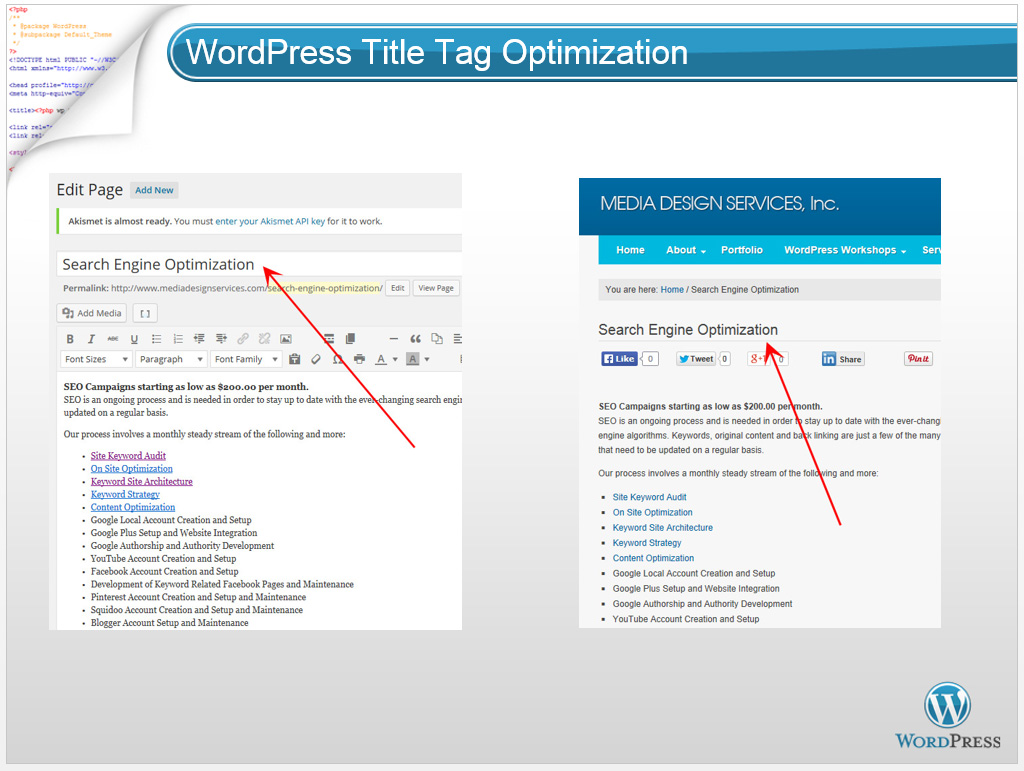Screen dimensions: 1024x771
Task: Click the stacked-pages page break icon
Action: pyautogui.click(x=351, y=339)
